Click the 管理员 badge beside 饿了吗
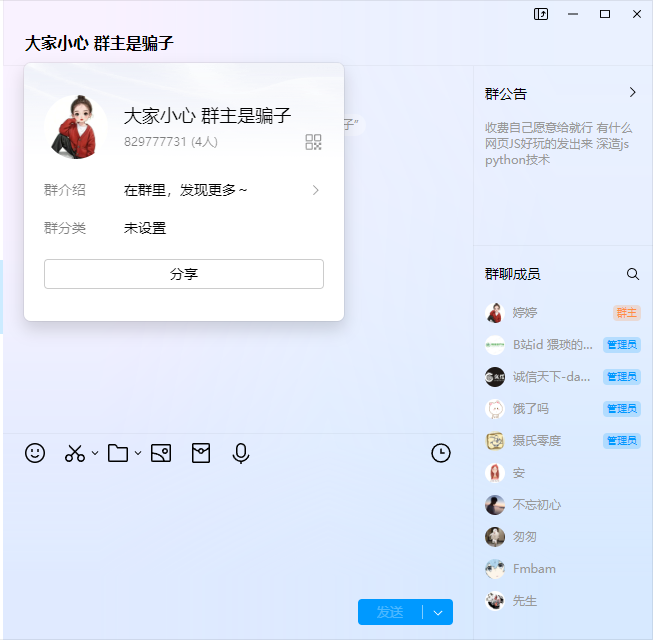This screenshot has height=640, width=653. 622,409
